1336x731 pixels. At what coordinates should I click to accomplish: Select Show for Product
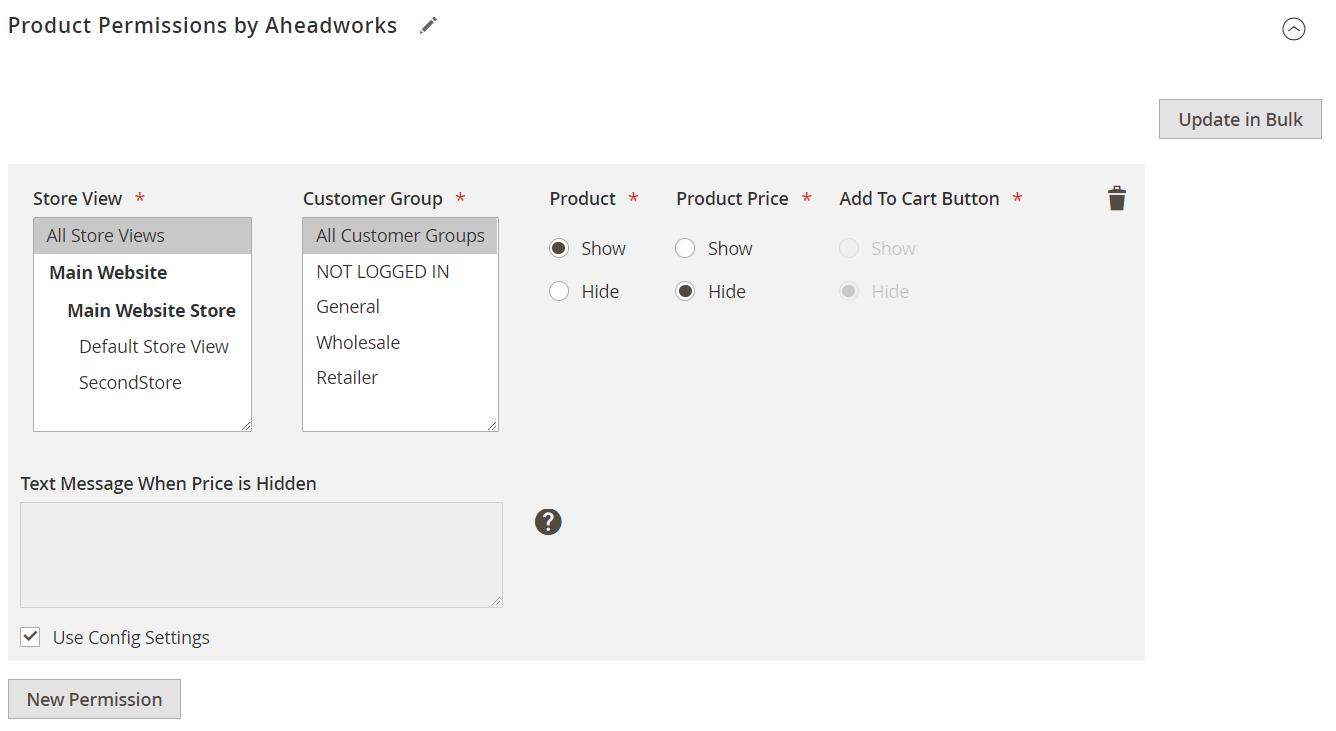tap(559, 248)
